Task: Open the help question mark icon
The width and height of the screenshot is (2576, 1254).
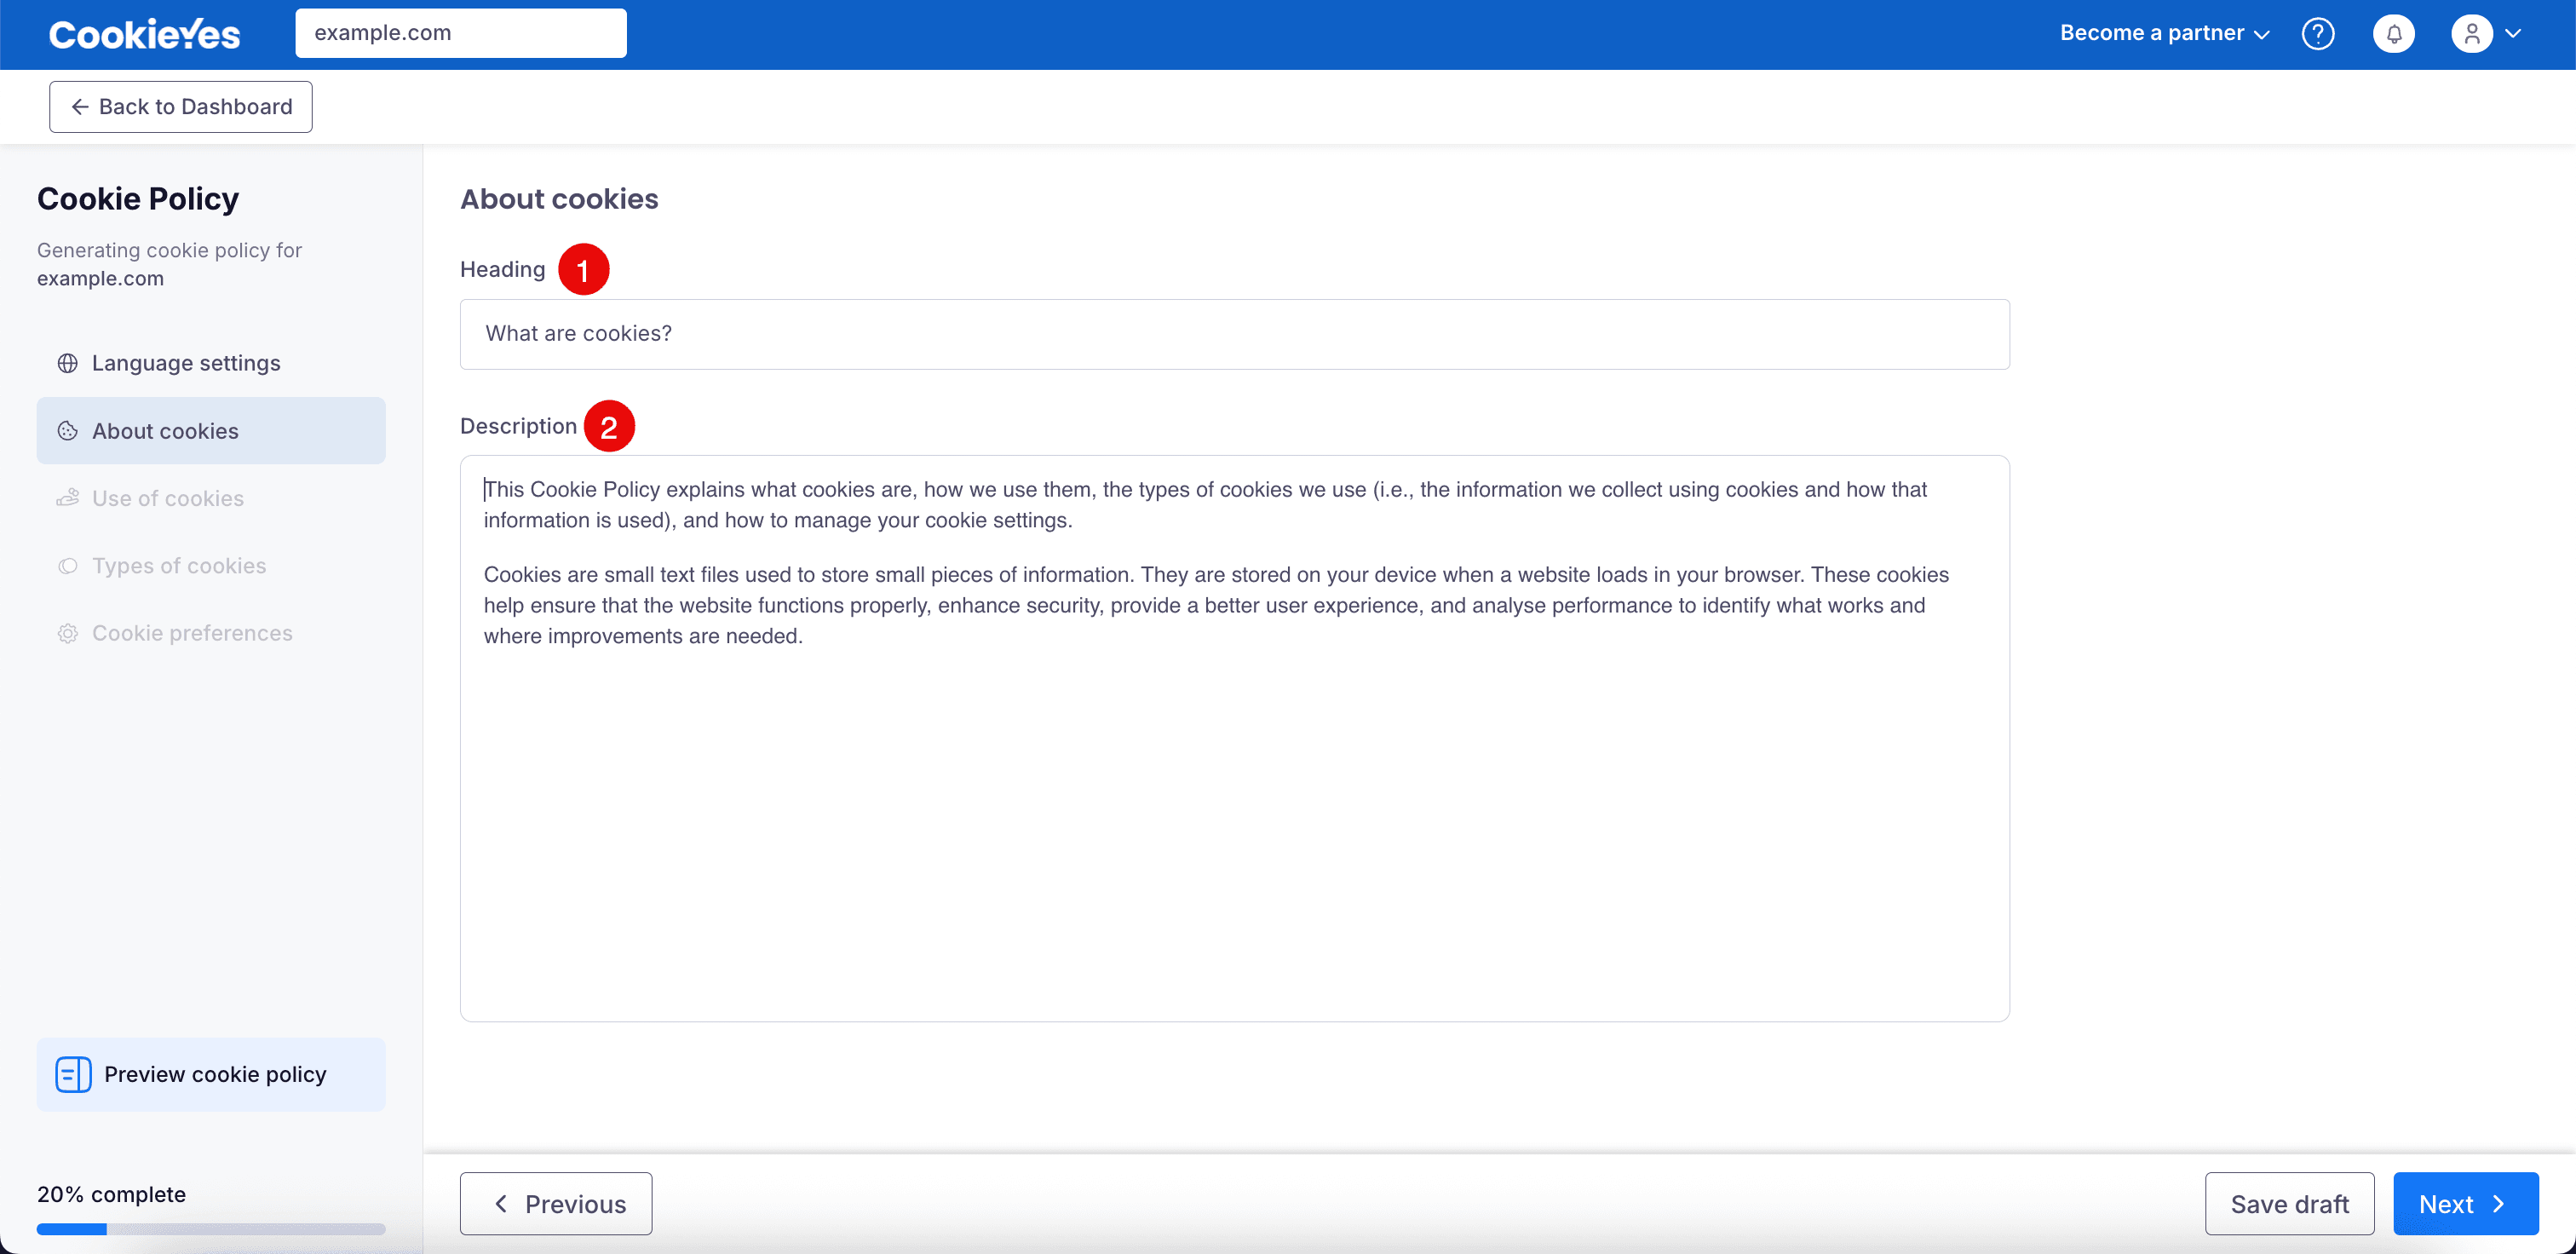Action: point(2317,33)
